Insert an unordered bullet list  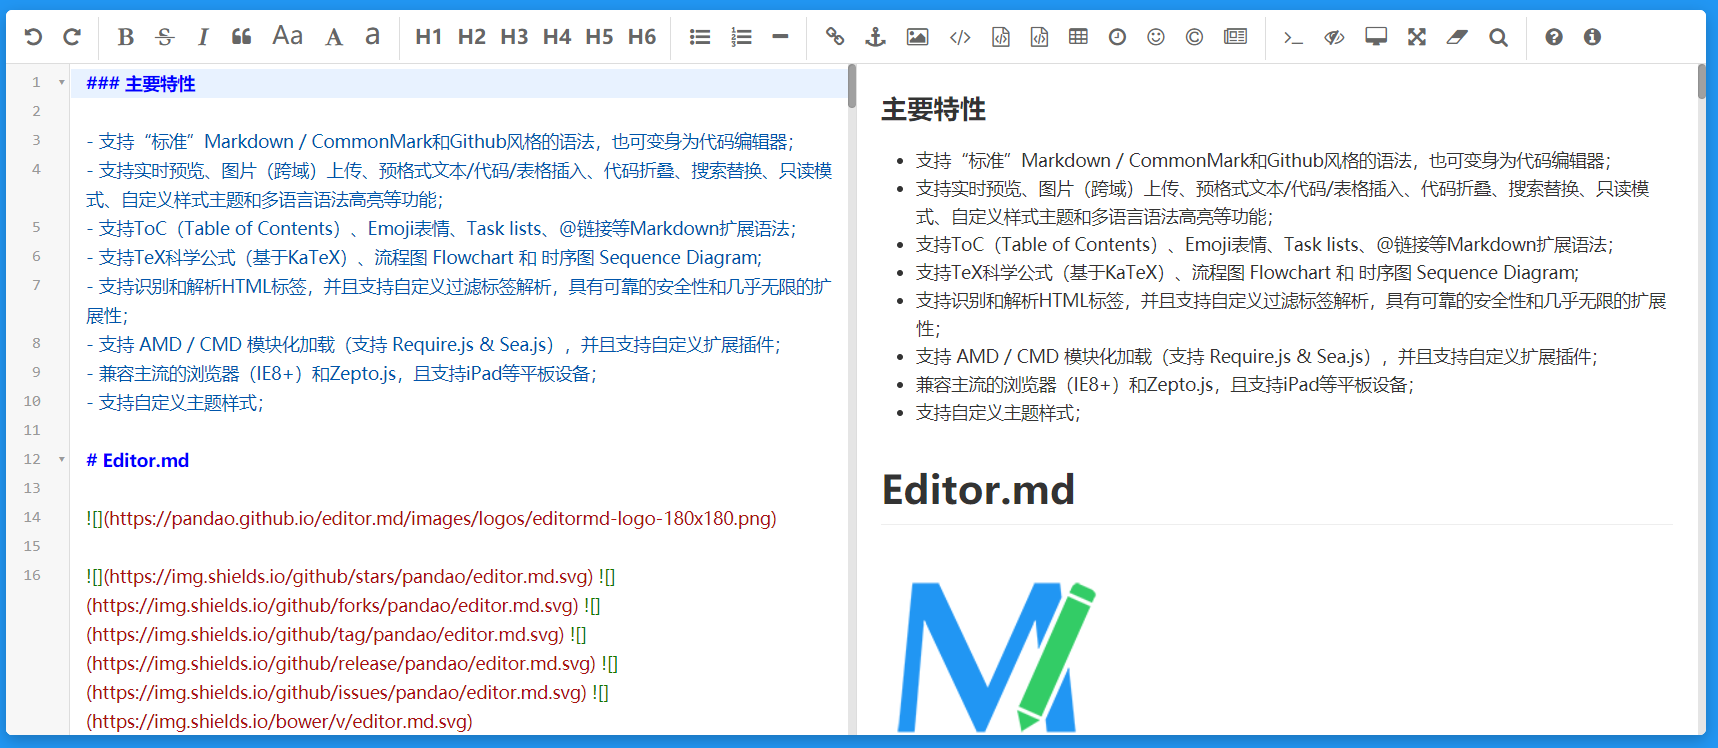[x=700, y=37]
